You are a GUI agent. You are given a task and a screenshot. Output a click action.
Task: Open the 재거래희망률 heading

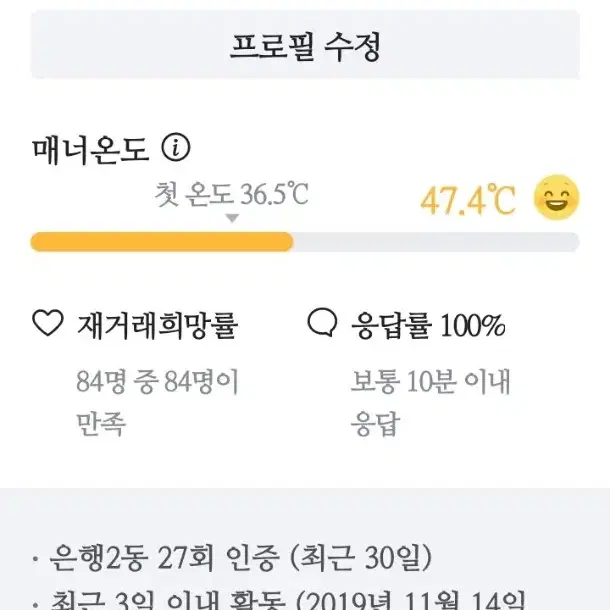pos(157,326)
